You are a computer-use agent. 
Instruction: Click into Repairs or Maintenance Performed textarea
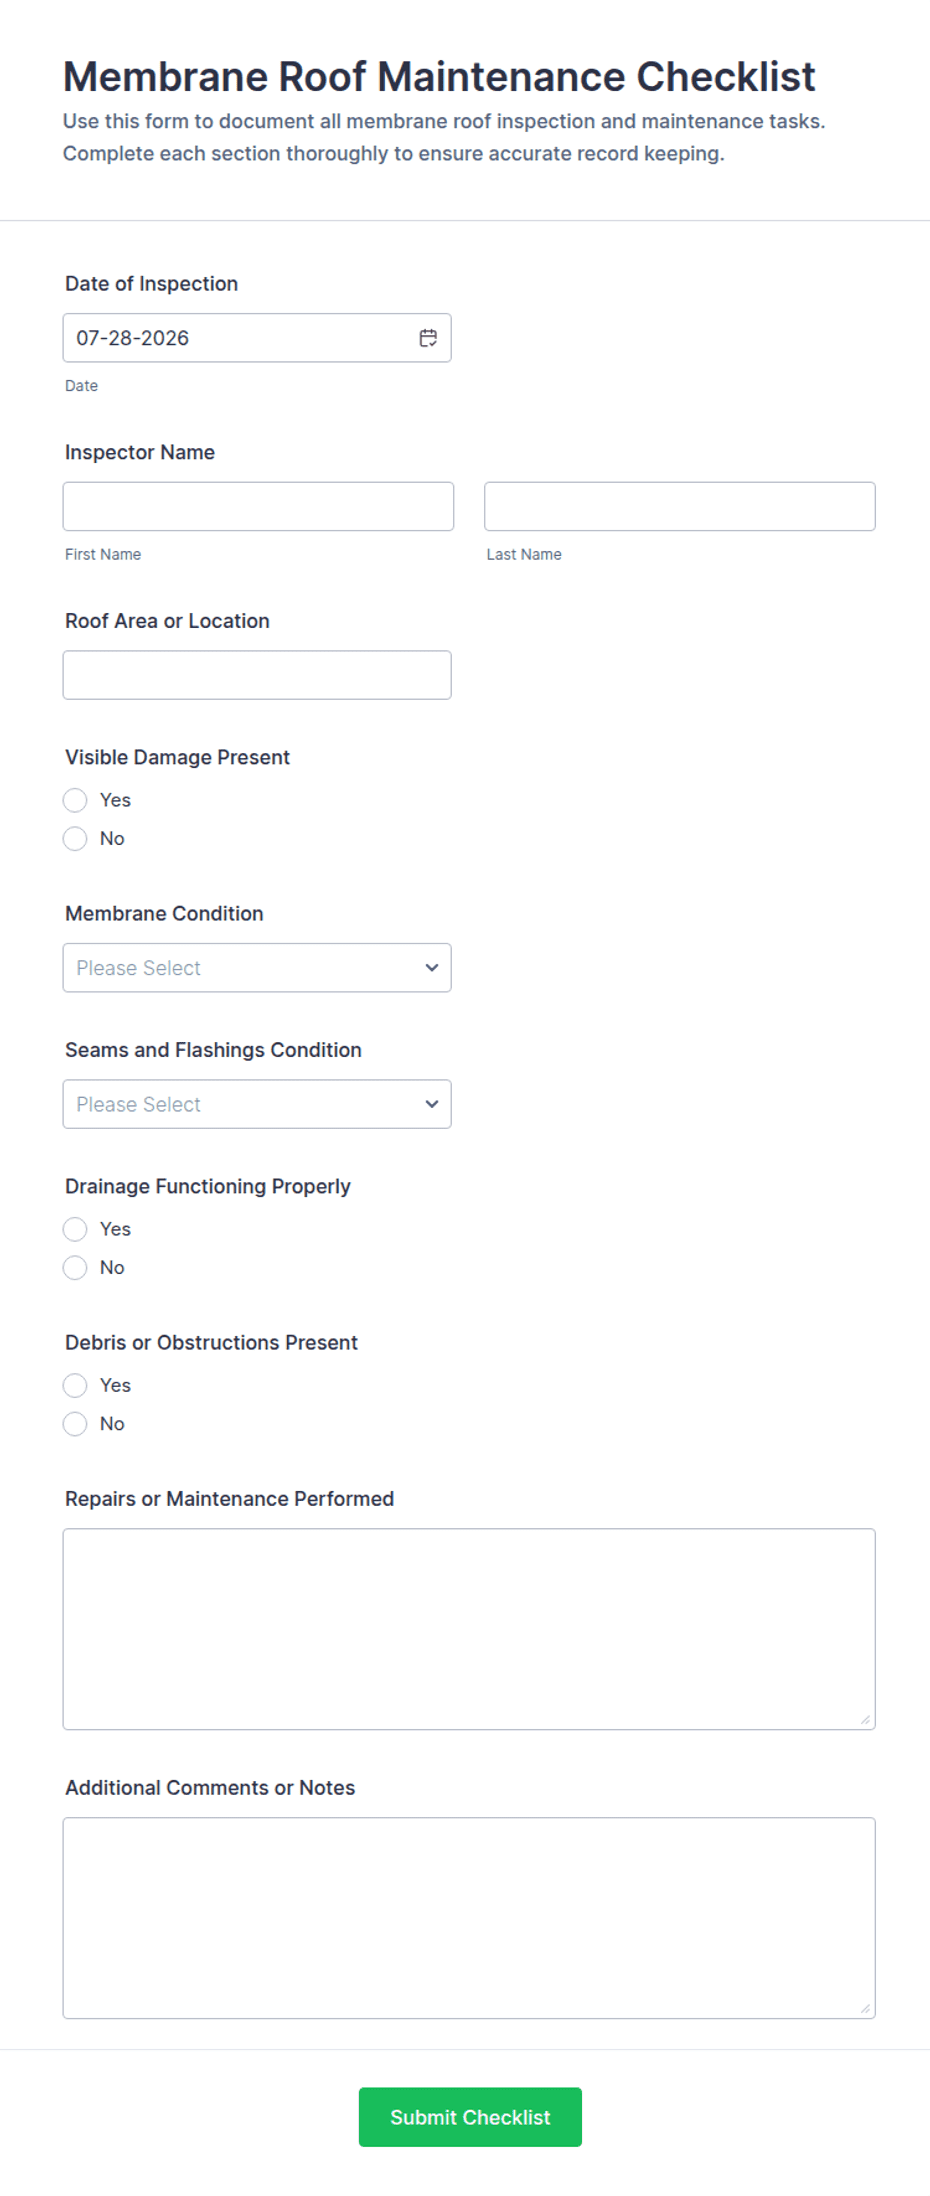(x=469, y=1629)
